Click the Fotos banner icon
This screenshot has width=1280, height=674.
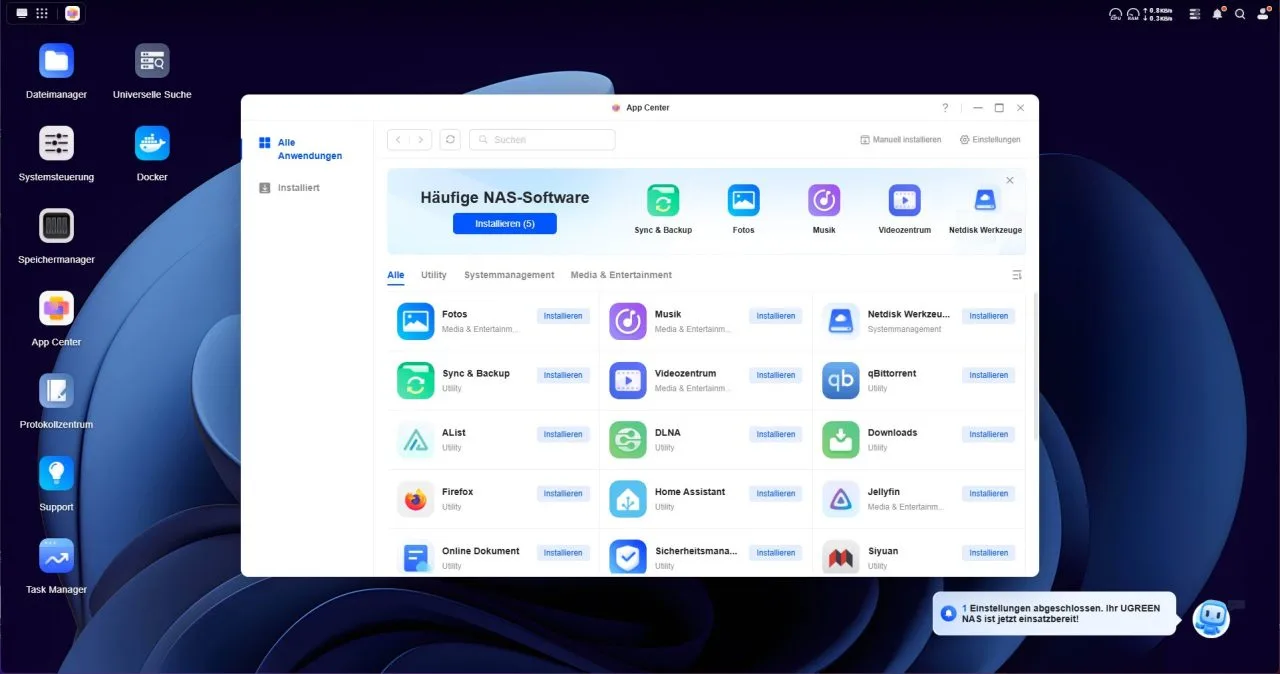point(743,200)
